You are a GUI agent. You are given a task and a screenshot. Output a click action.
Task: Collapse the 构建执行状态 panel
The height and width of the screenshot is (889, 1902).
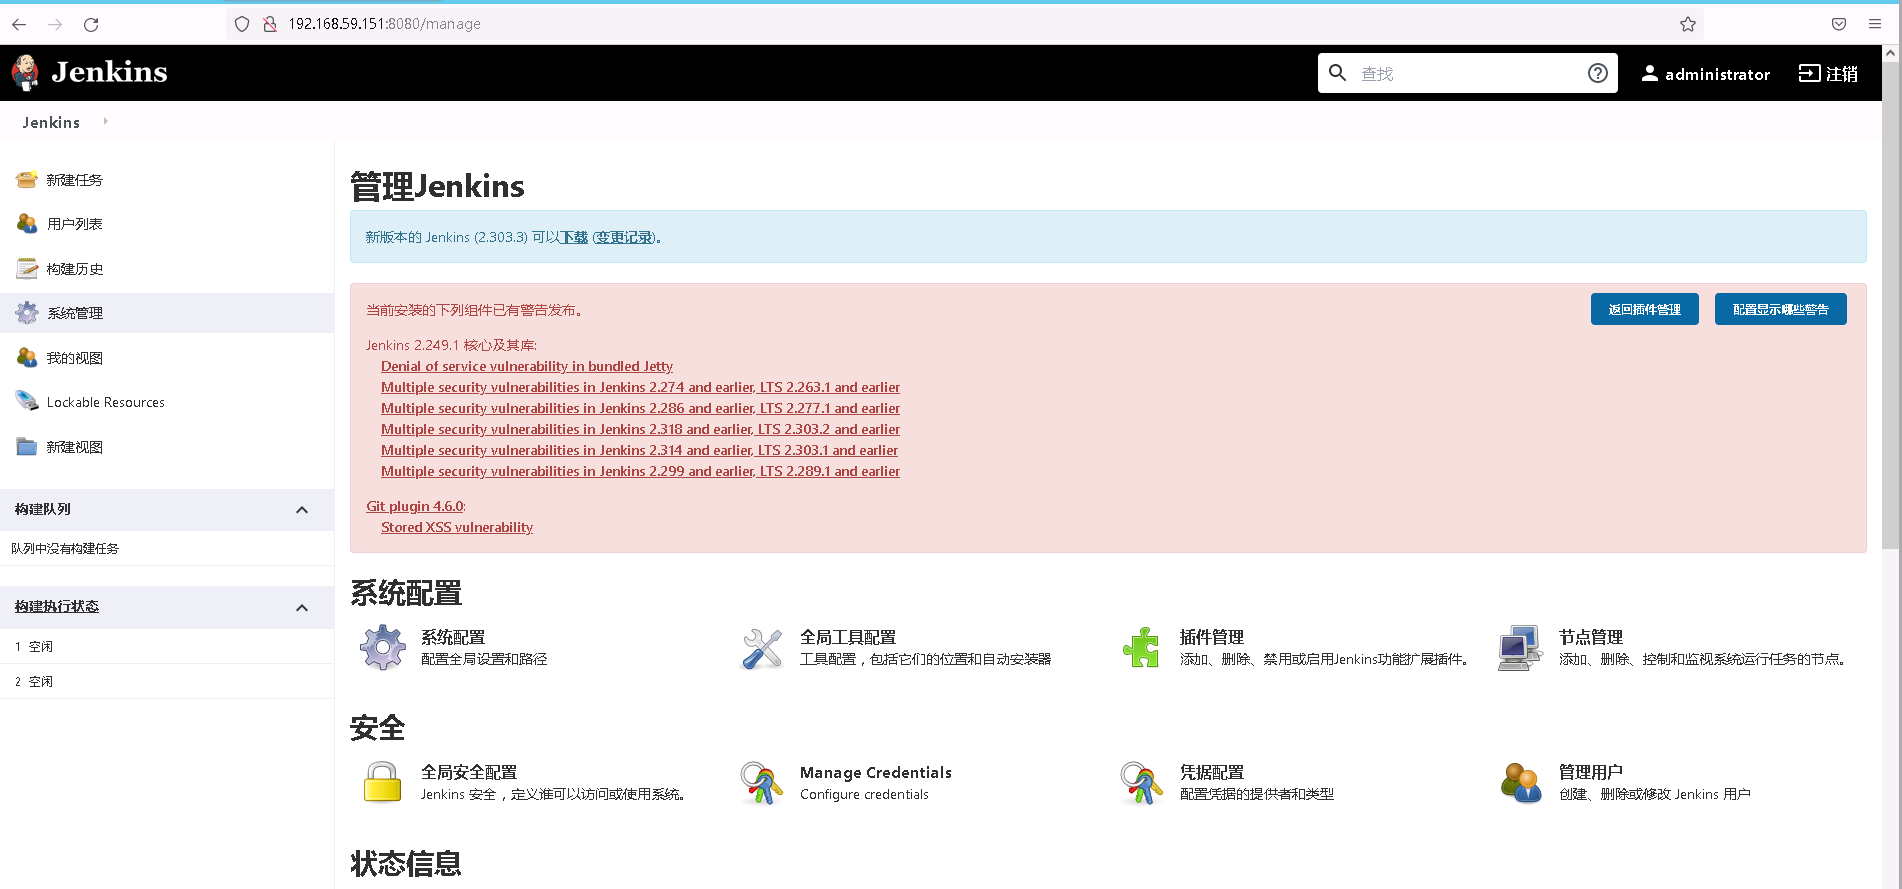tap(302, 608)
